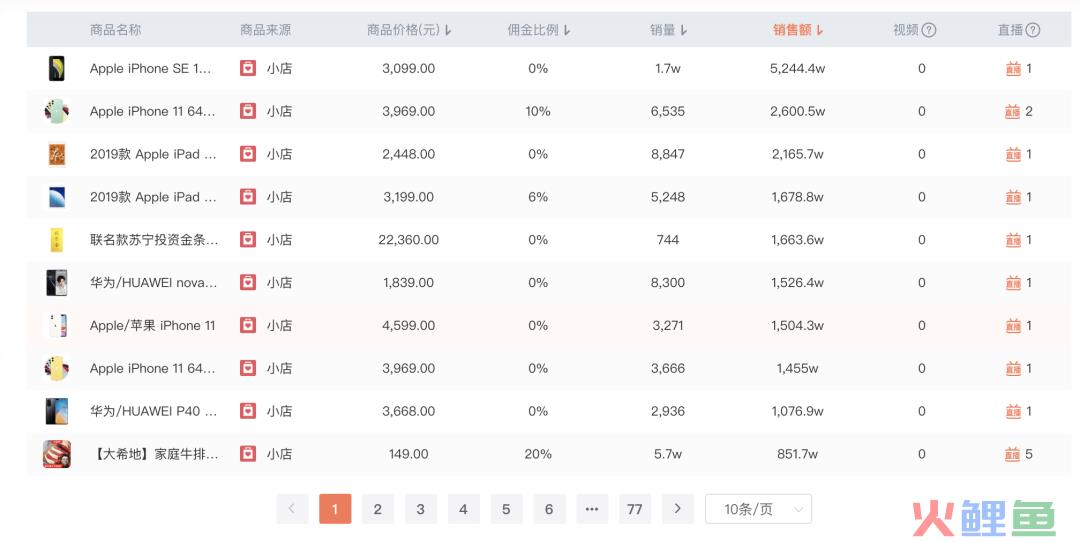Viewport: 1080px width, 542px height.
Task: Click live icon in 2,600.5w sales row
Action: coord(1012,112)
